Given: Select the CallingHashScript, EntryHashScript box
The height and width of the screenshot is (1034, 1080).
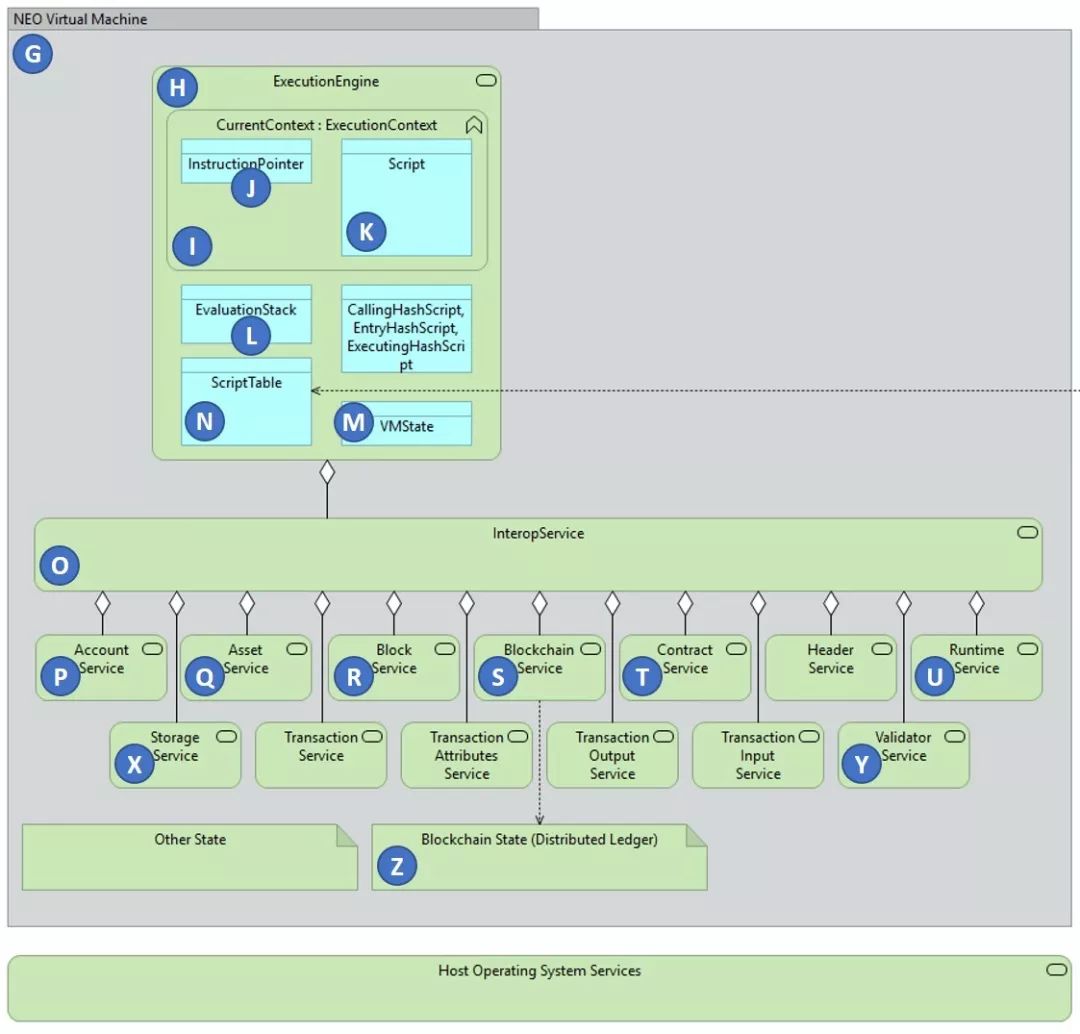Looking at the screenshot, I should click(x=406, y=329).
